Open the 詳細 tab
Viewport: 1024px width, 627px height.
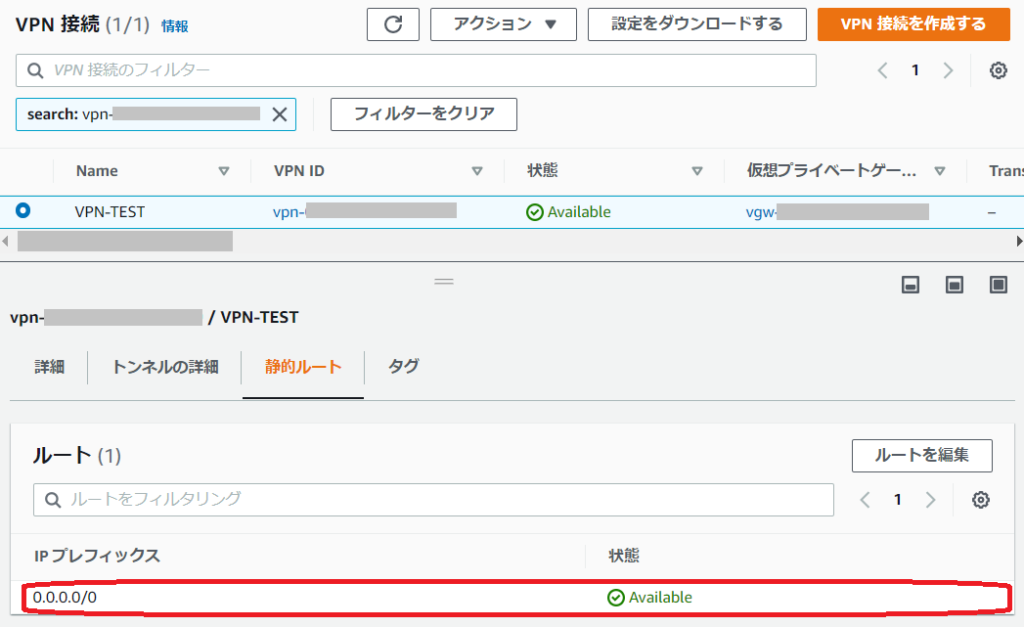pos(49,366)
